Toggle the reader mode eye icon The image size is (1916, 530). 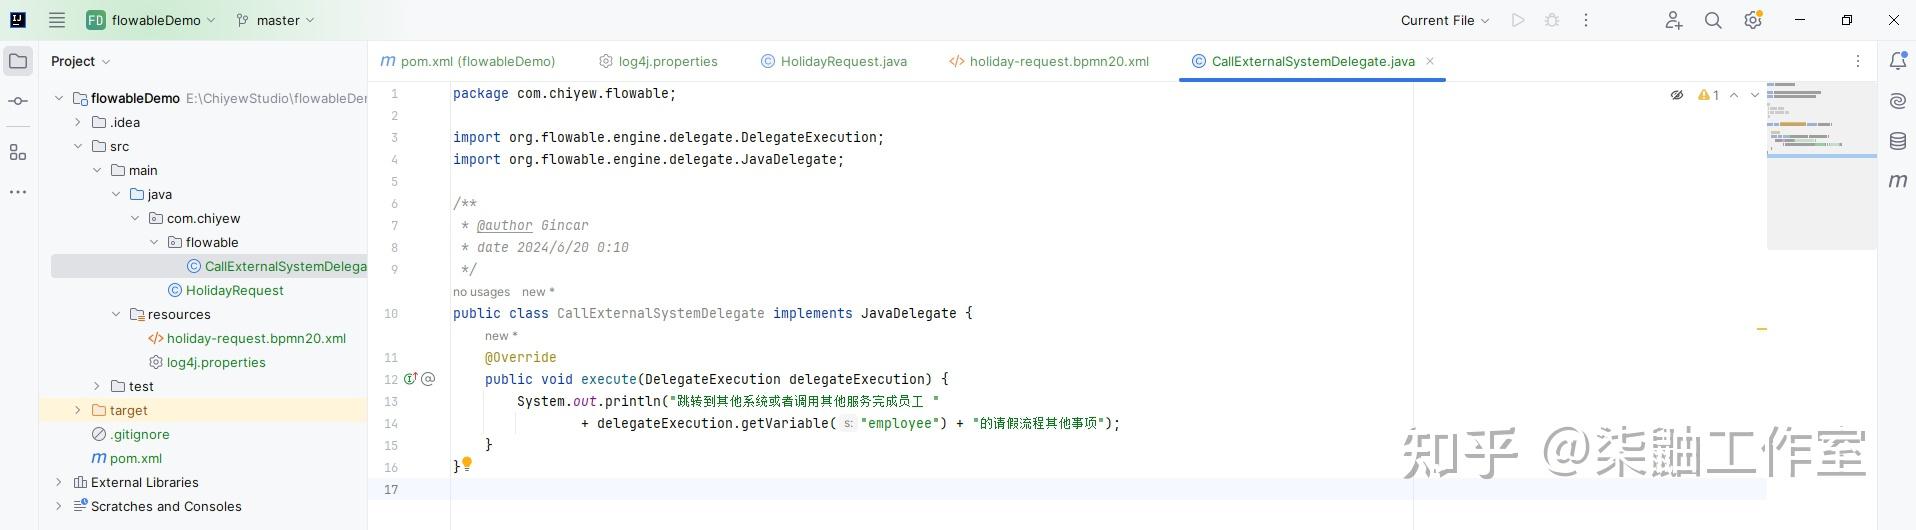click(x=1677, y=95)
